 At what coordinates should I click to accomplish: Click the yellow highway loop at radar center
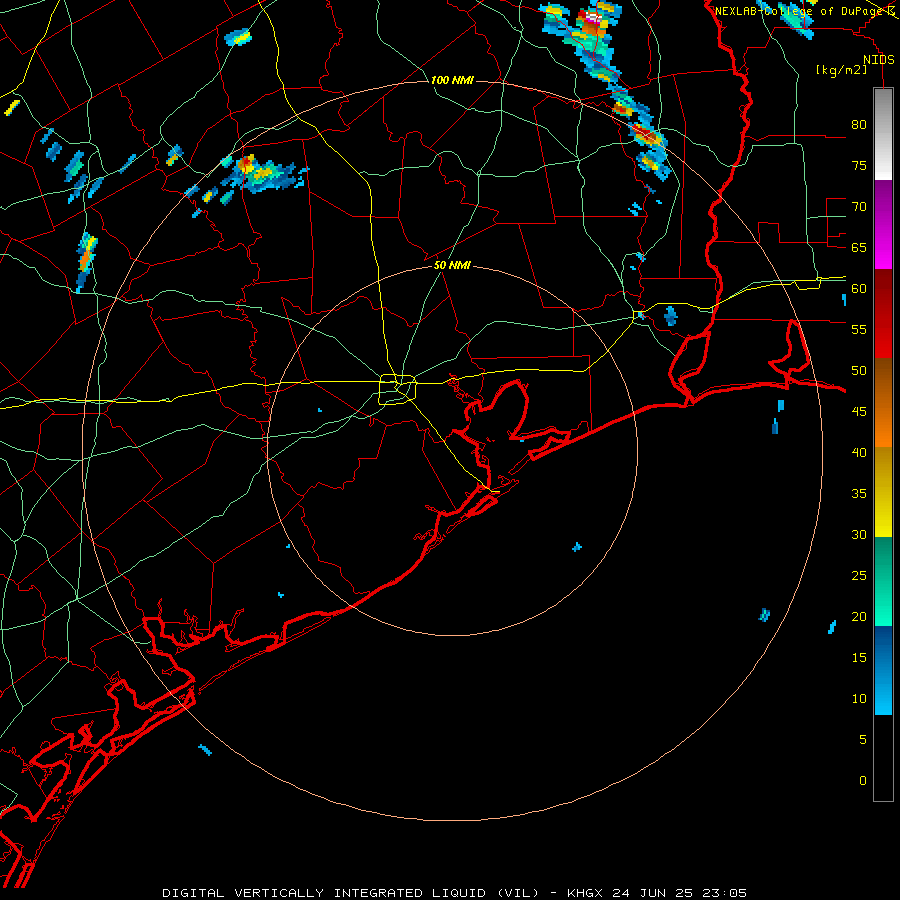pyautogui.click(x=398, y=390)
